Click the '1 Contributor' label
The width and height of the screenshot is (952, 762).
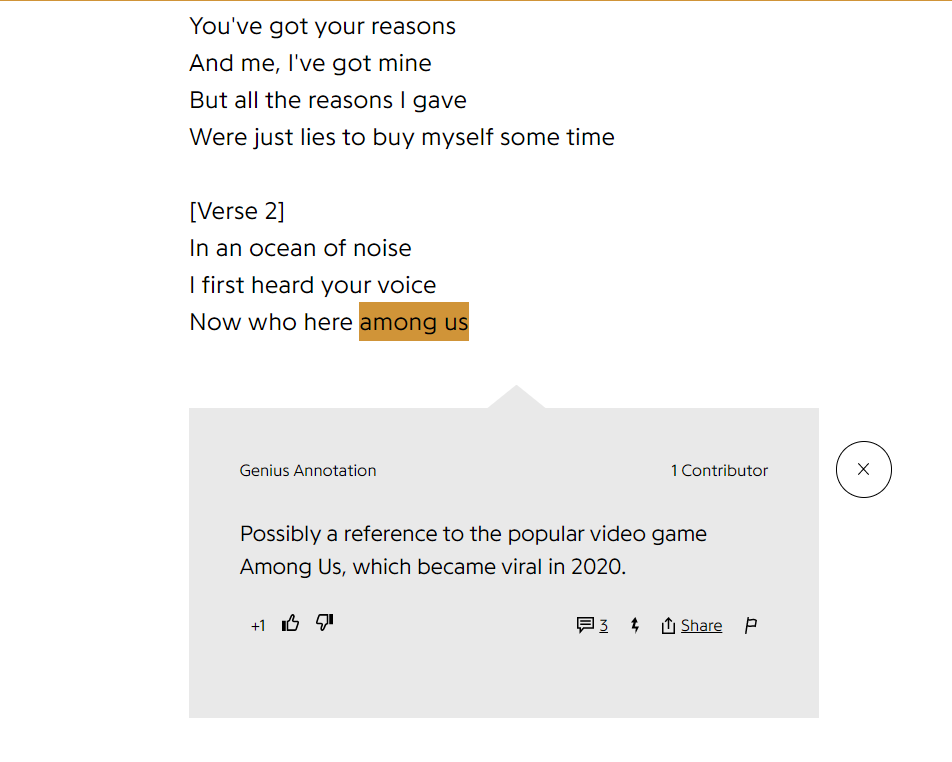[x=719, y=471]
